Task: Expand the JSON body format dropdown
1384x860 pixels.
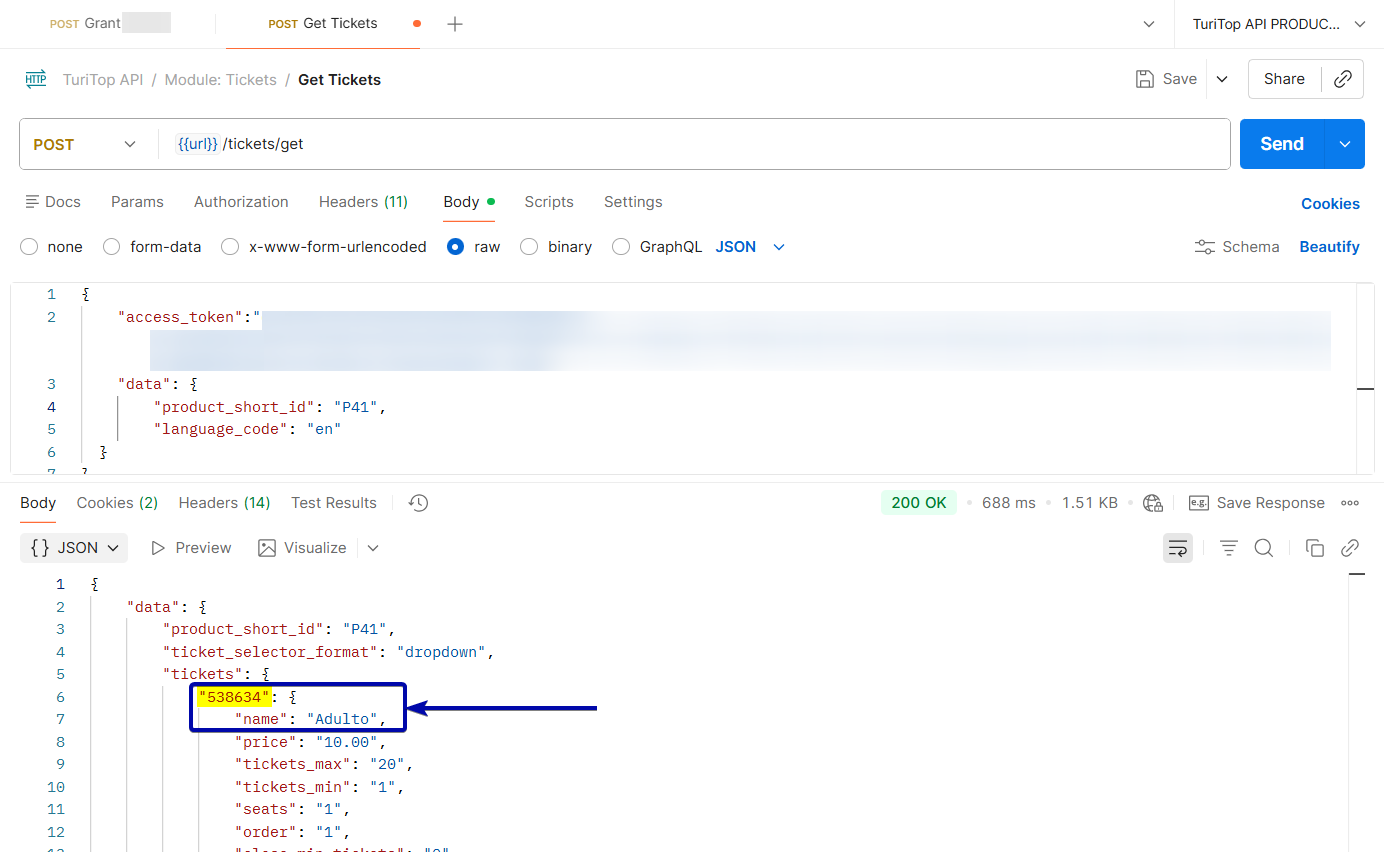Action: (x=751, y=247)
